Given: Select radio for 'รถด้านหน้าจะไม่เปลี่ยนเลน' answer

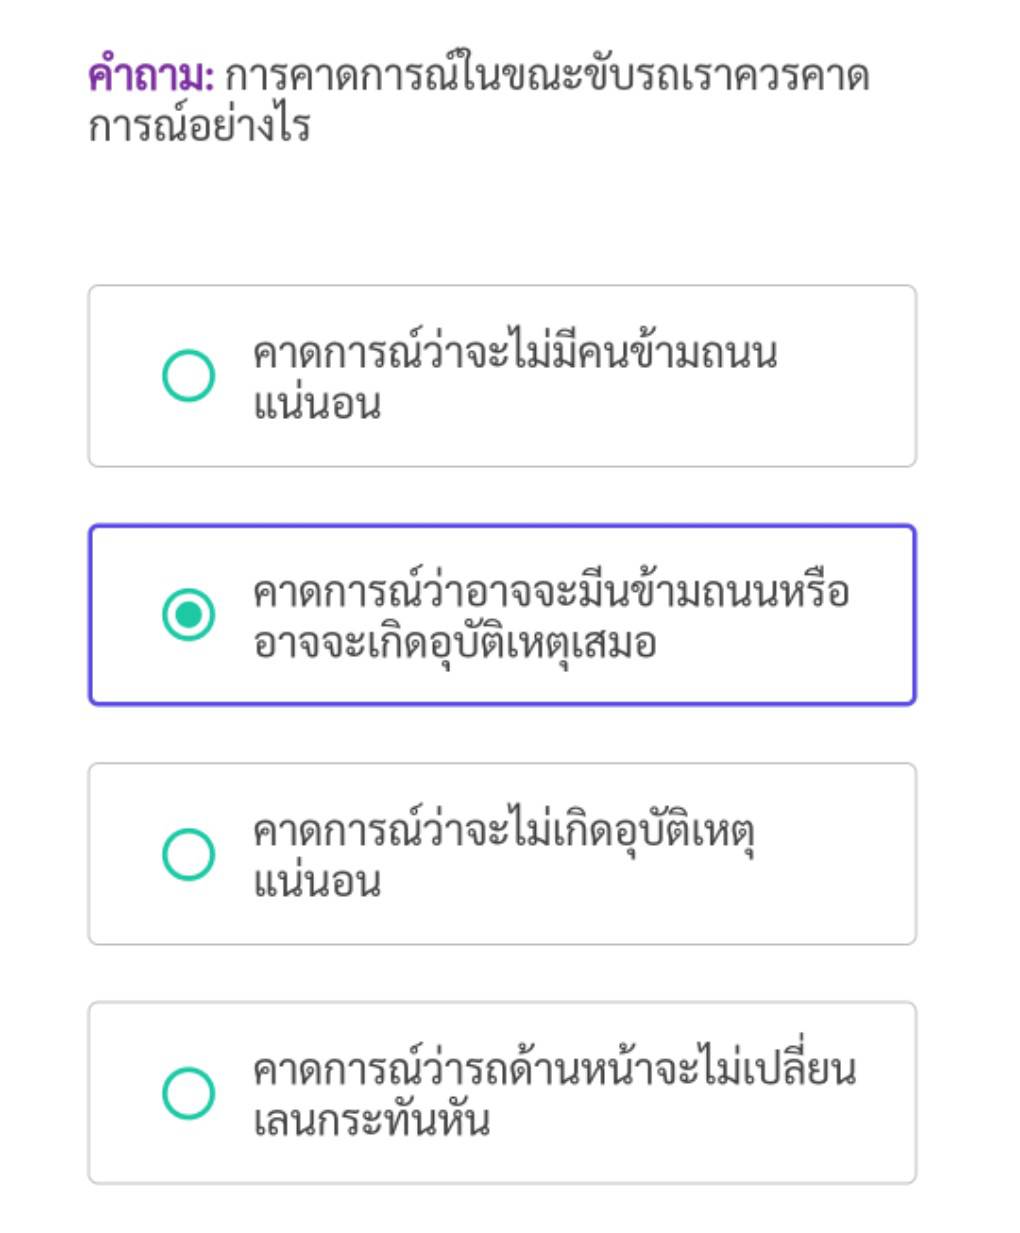Looking at the screenshot, I should tap(188, 1092).
